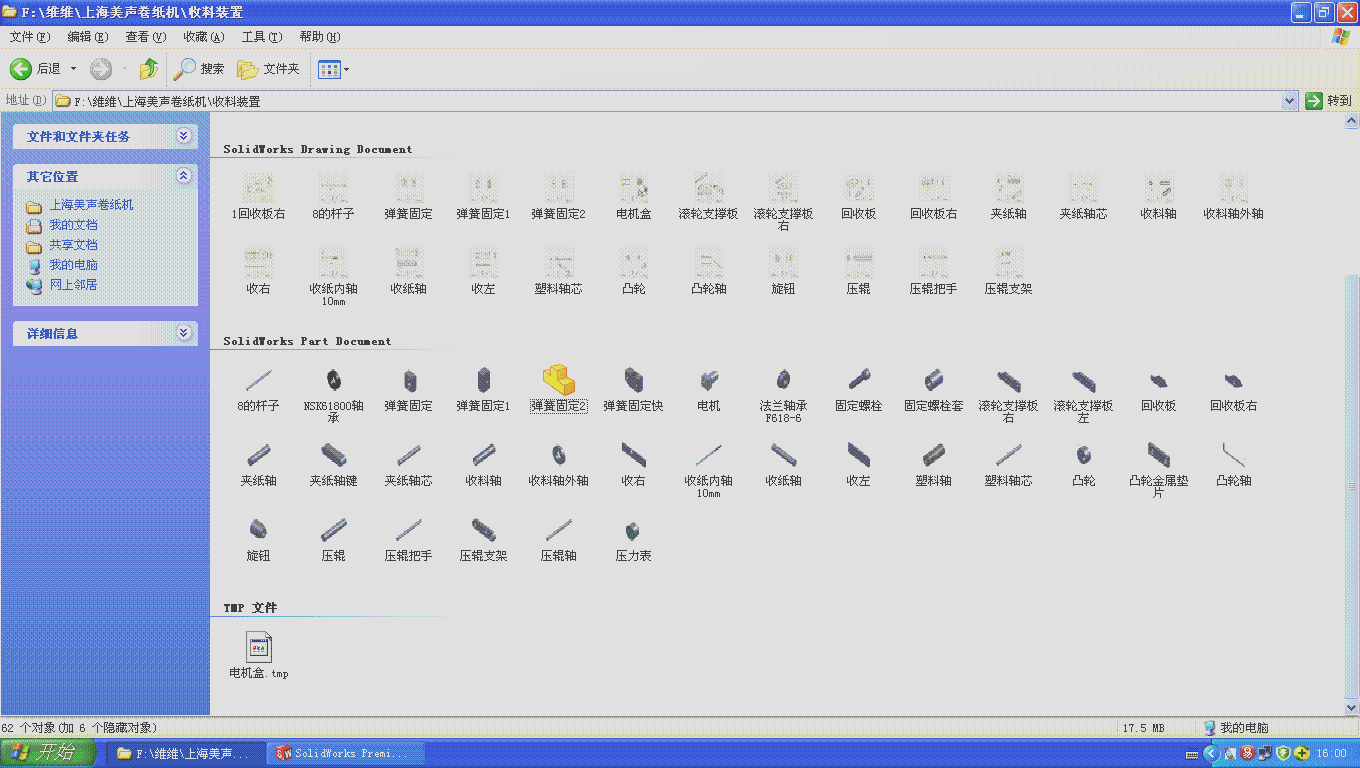1360x768 pixels.
Task: Open the 共享文档 link
Action: (x=74, y=245)
